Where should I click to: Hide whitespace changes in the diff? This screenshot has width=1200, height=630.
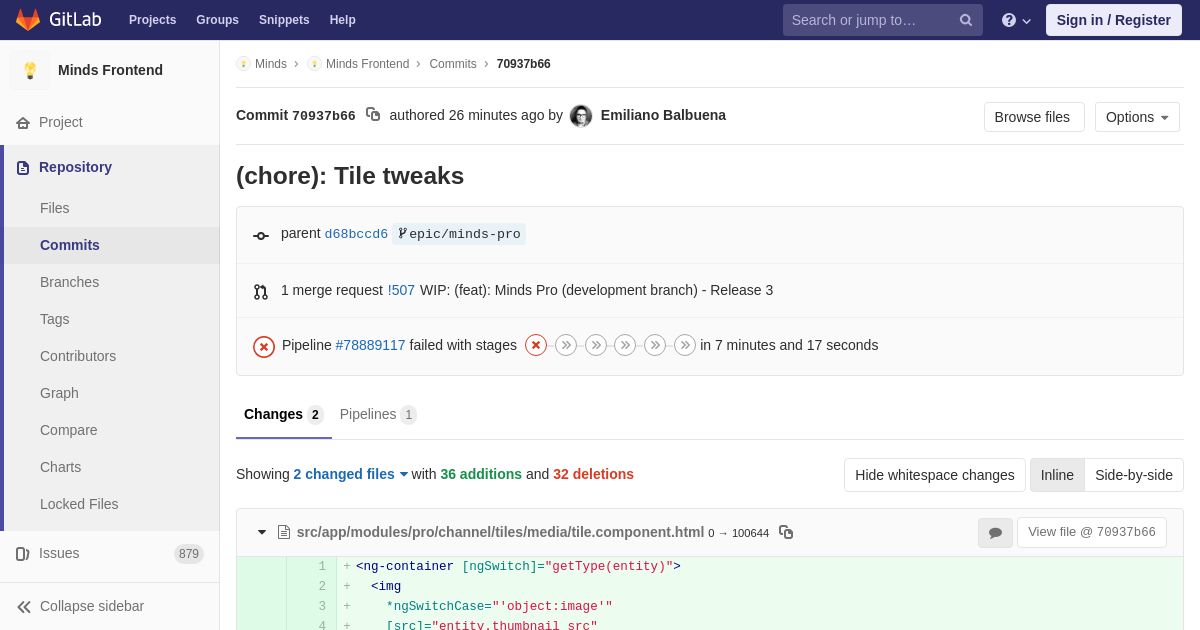(934, 475)
